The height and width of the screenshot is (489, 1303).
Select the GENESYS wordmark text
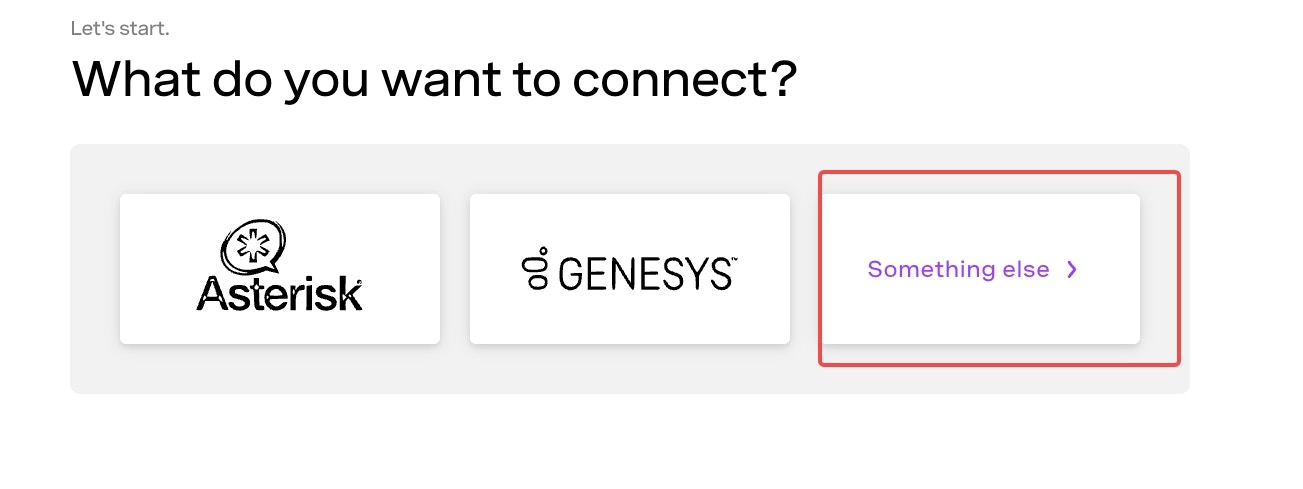645,272
